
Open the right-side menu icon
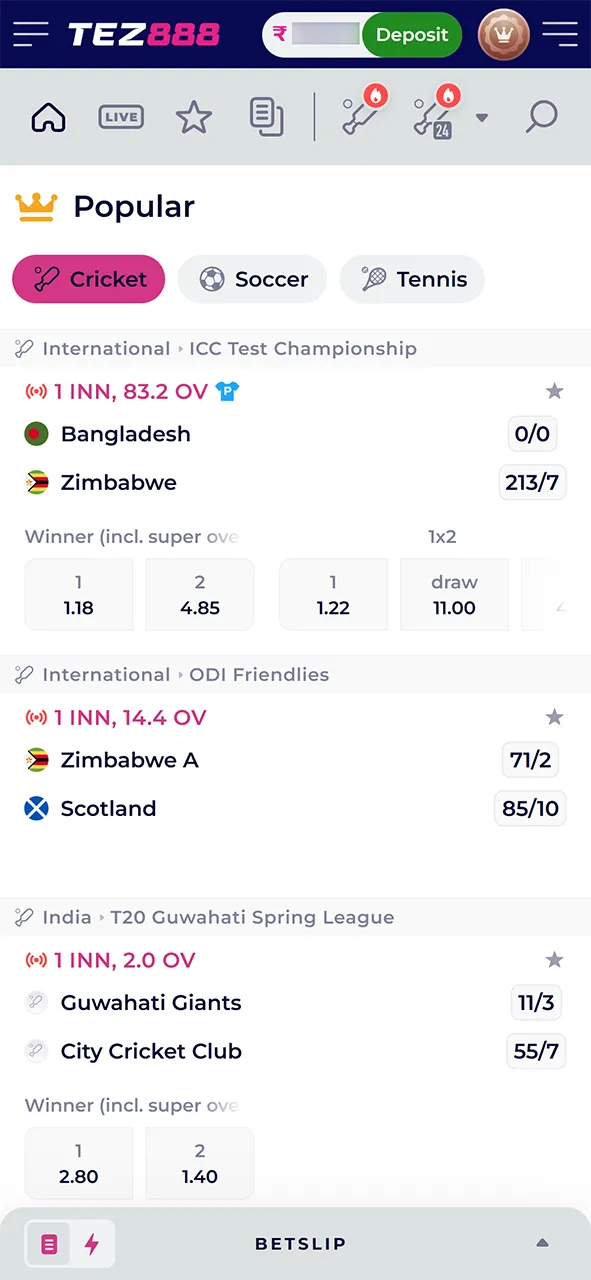pos(560,35)
